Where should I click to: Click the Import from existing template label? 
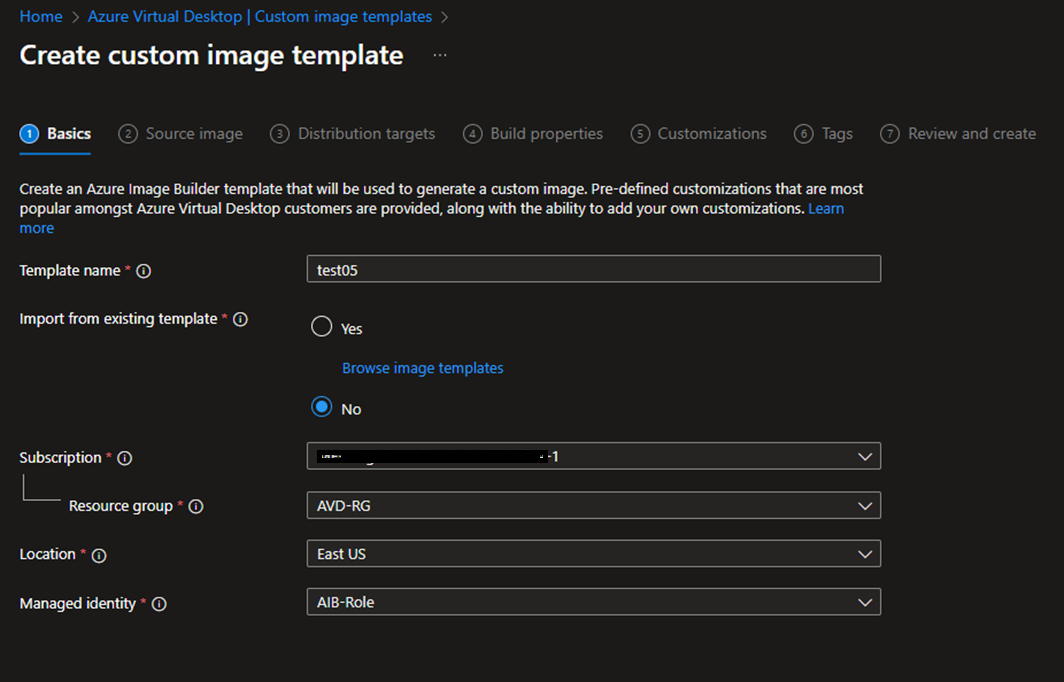[x=119, y=318]
